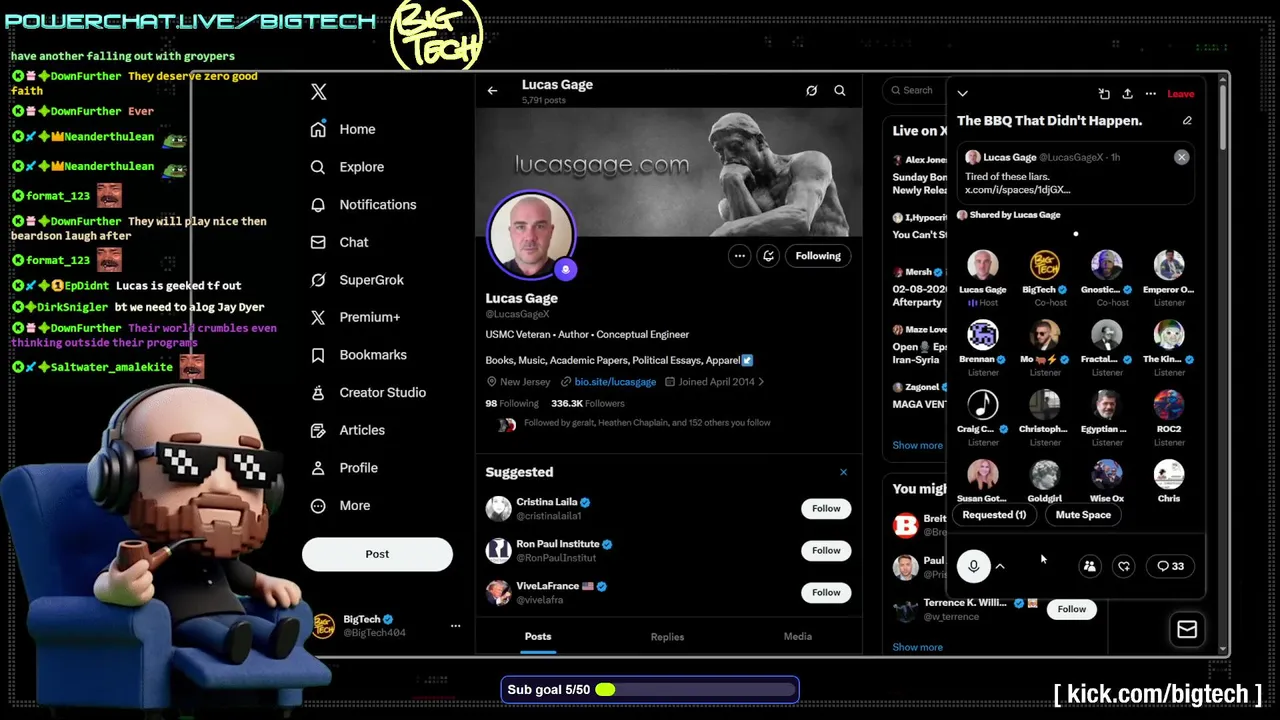Image resolution: width=1280 pixels, height=720 pixels.
Task: Open Explore page
Action: point(347,167)
